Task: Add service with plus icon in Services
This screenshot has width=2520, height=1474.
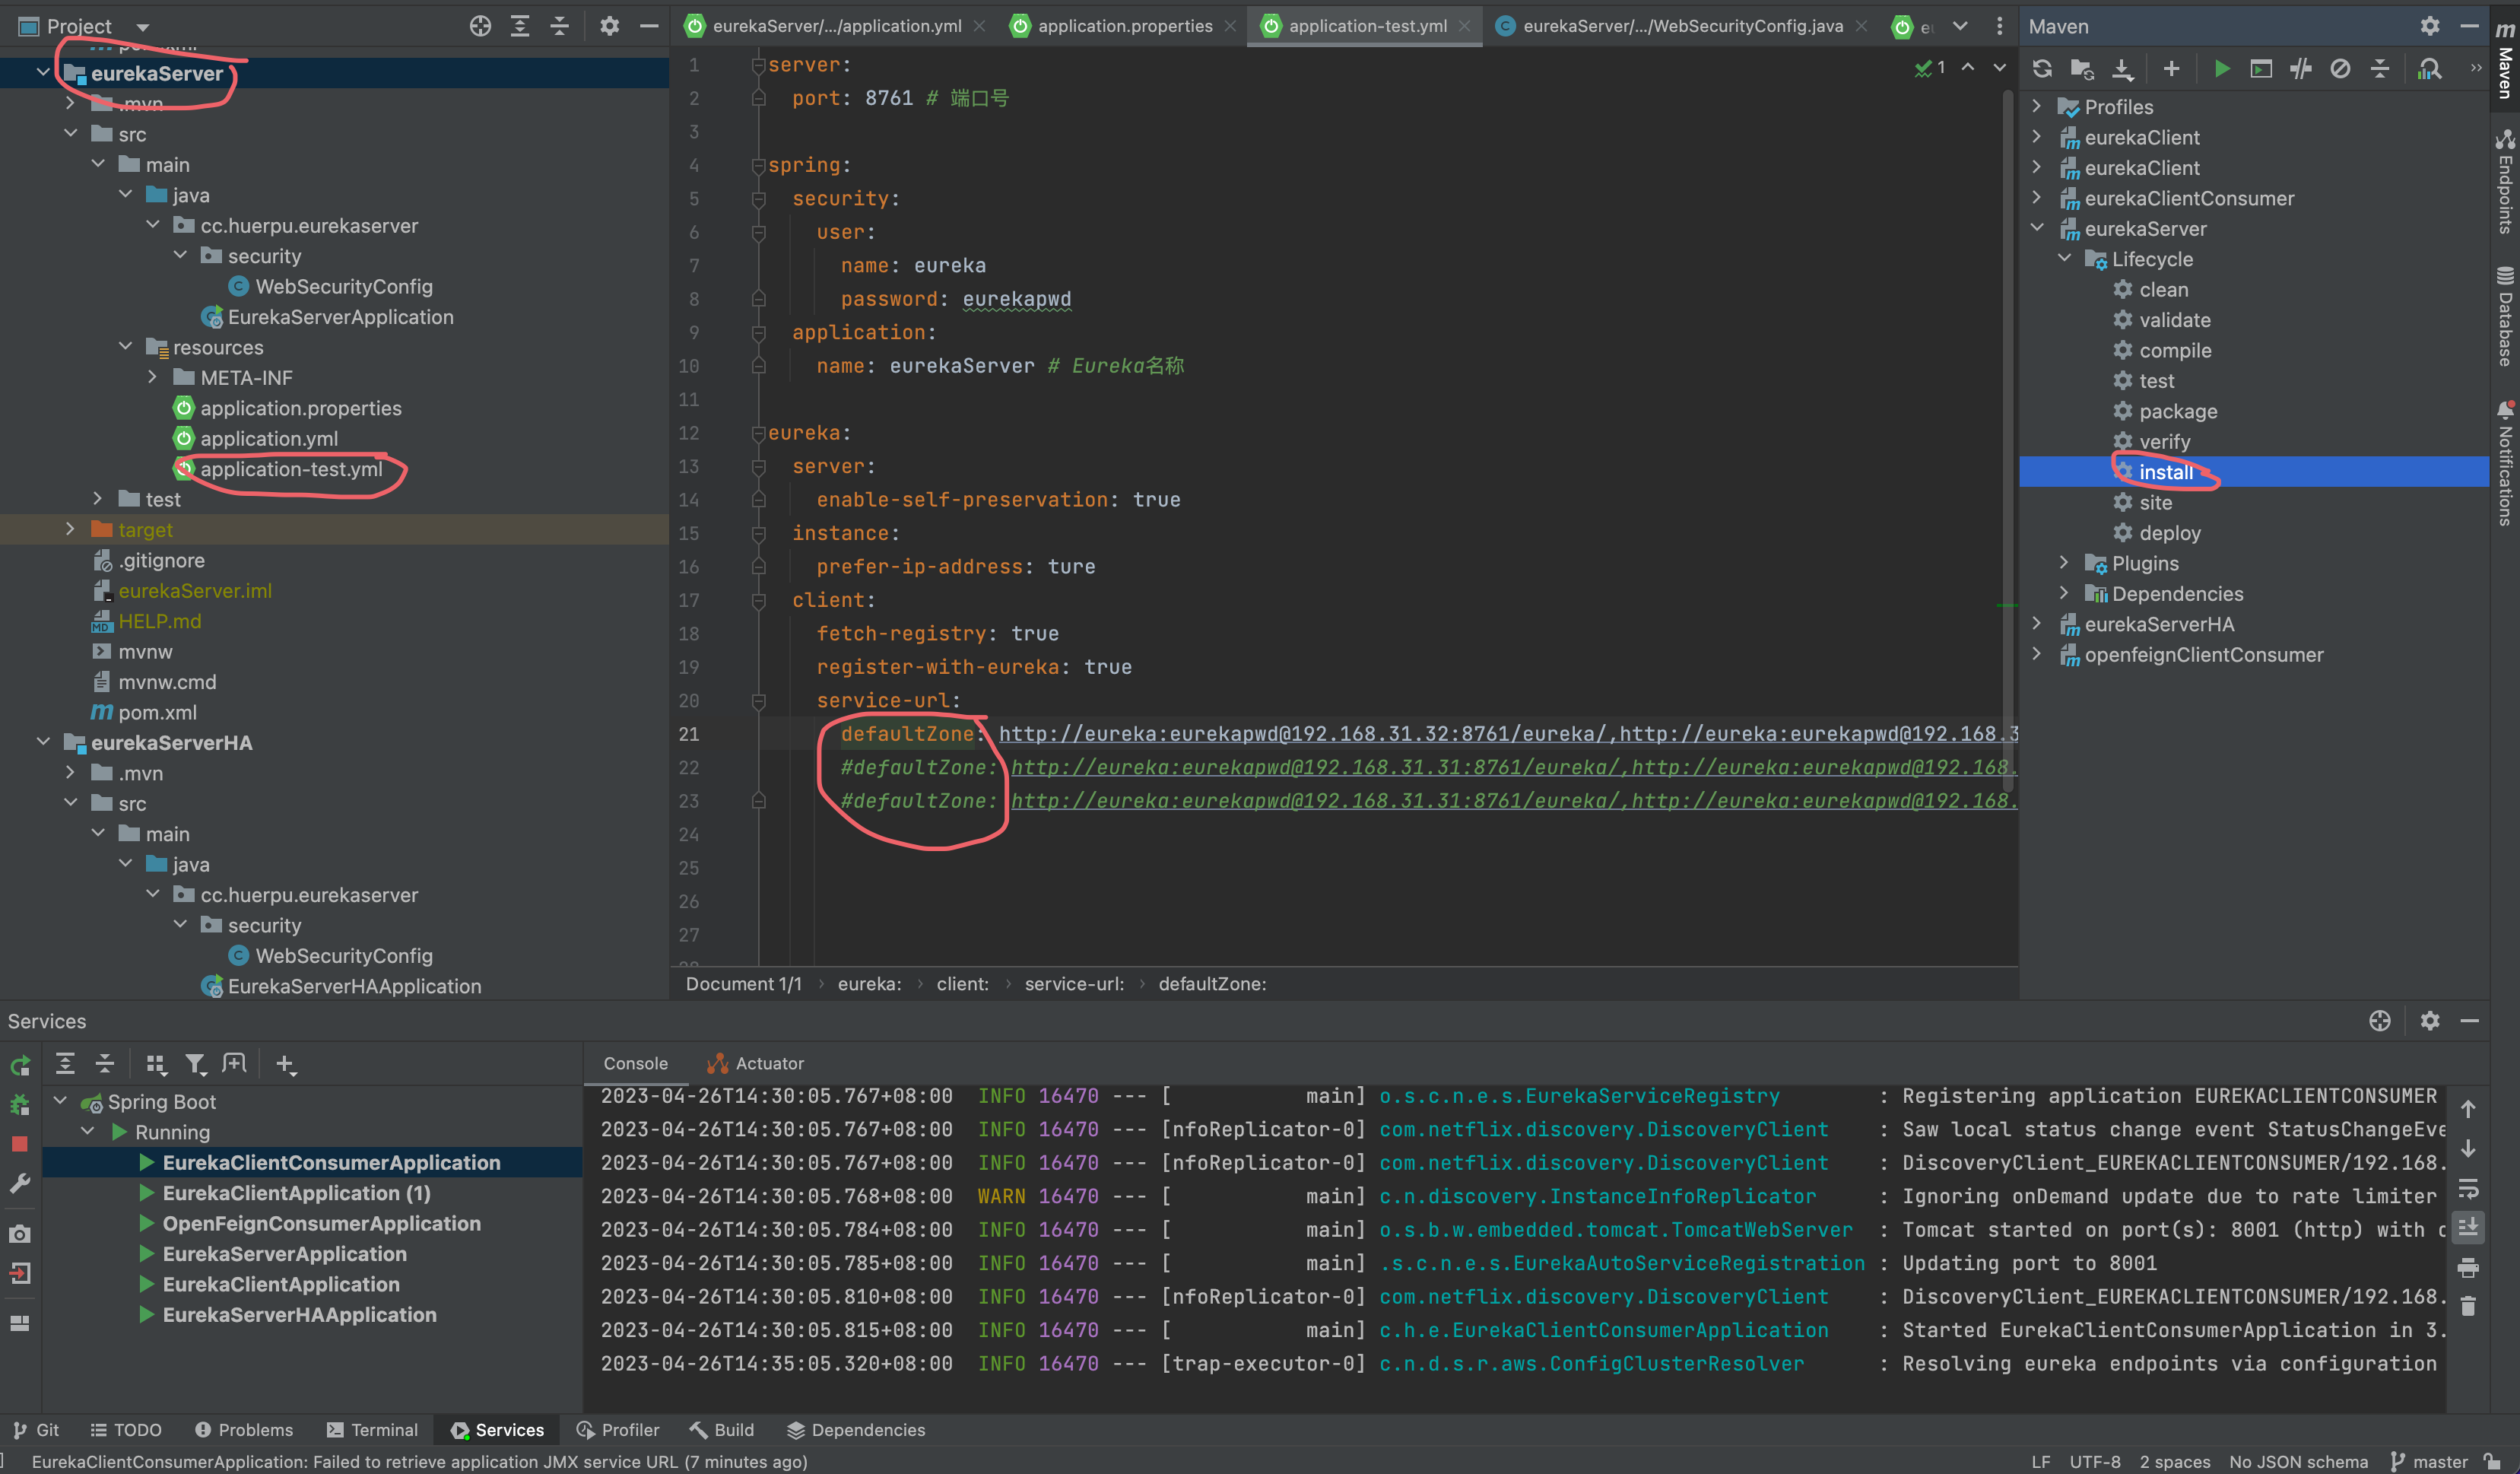Action: pyautogui.click(x=285, y=1064)
